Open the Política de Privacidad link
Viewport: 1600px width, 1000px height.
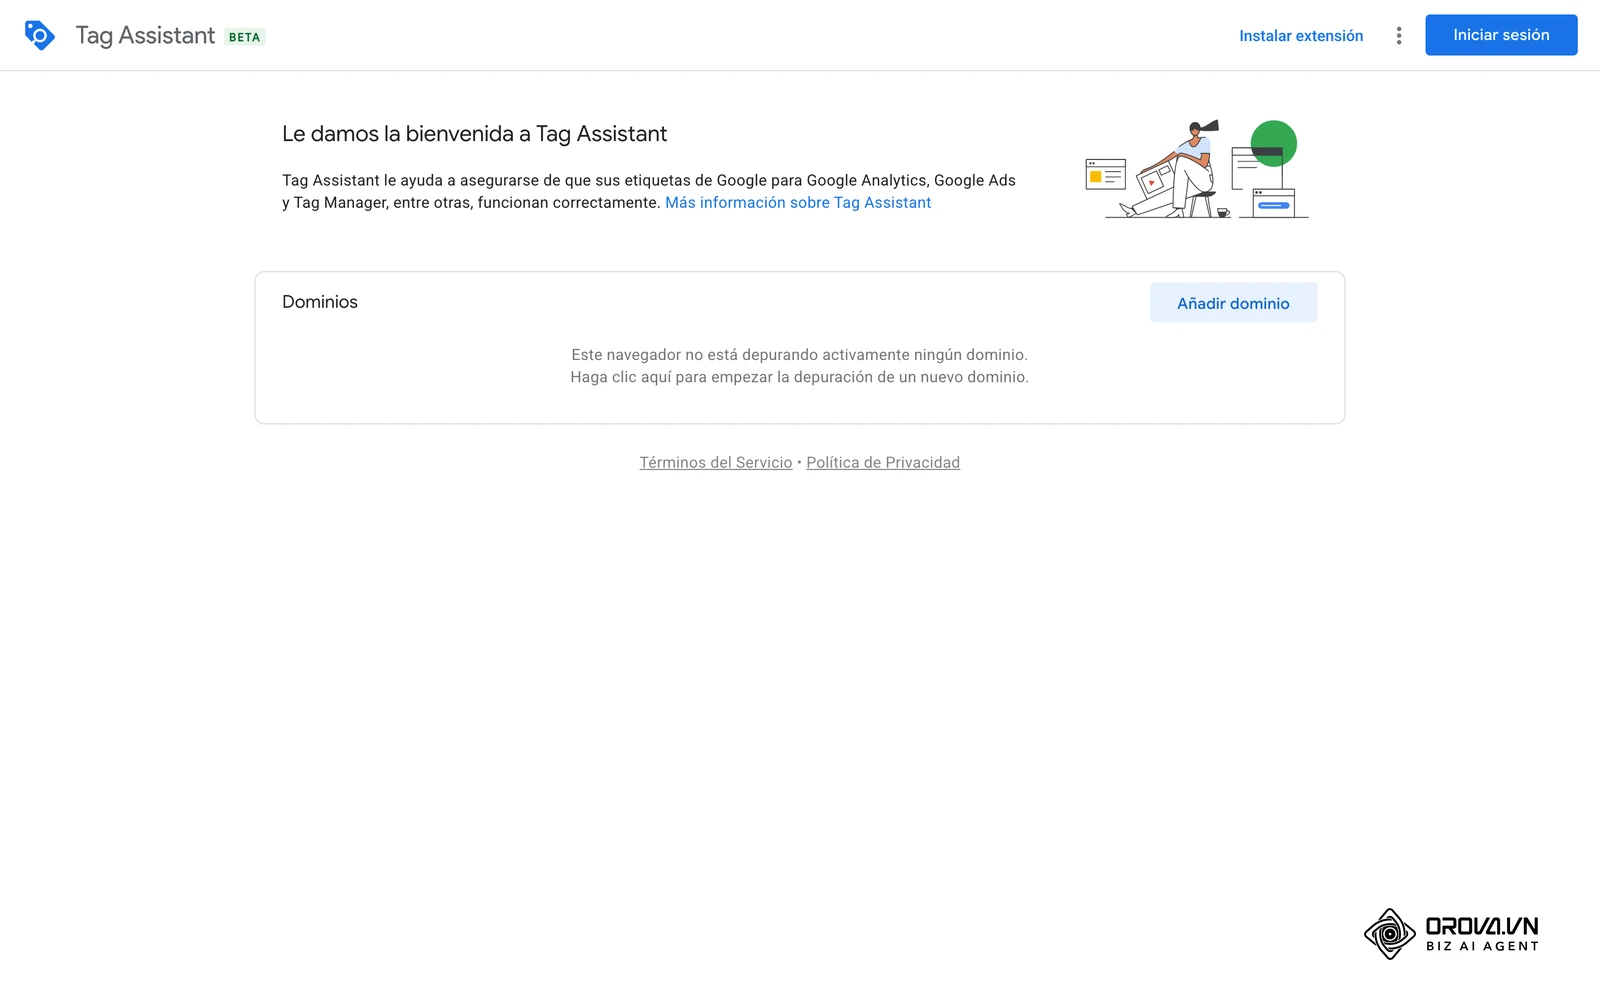coord(883,463)
